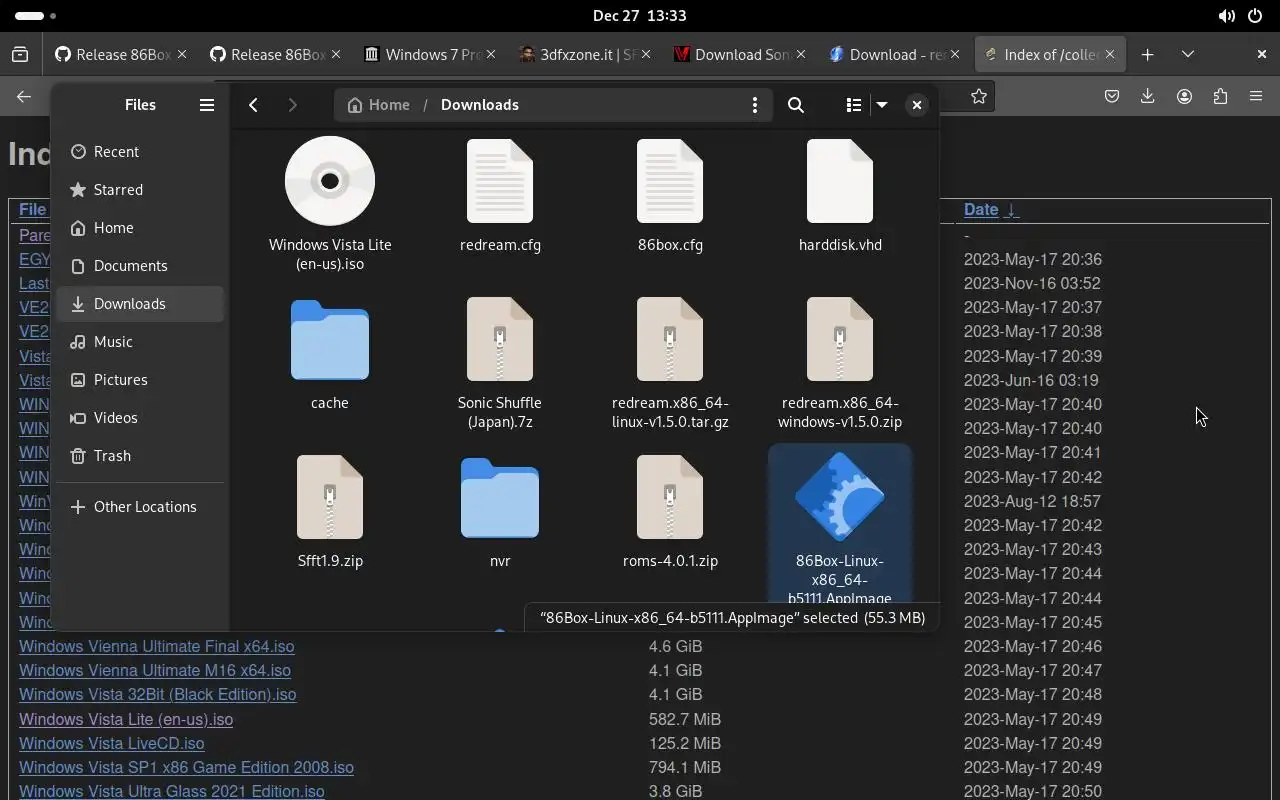Select the 86Box AppImage file icon
Screen dimensions: 1280x800
point(840,497)
